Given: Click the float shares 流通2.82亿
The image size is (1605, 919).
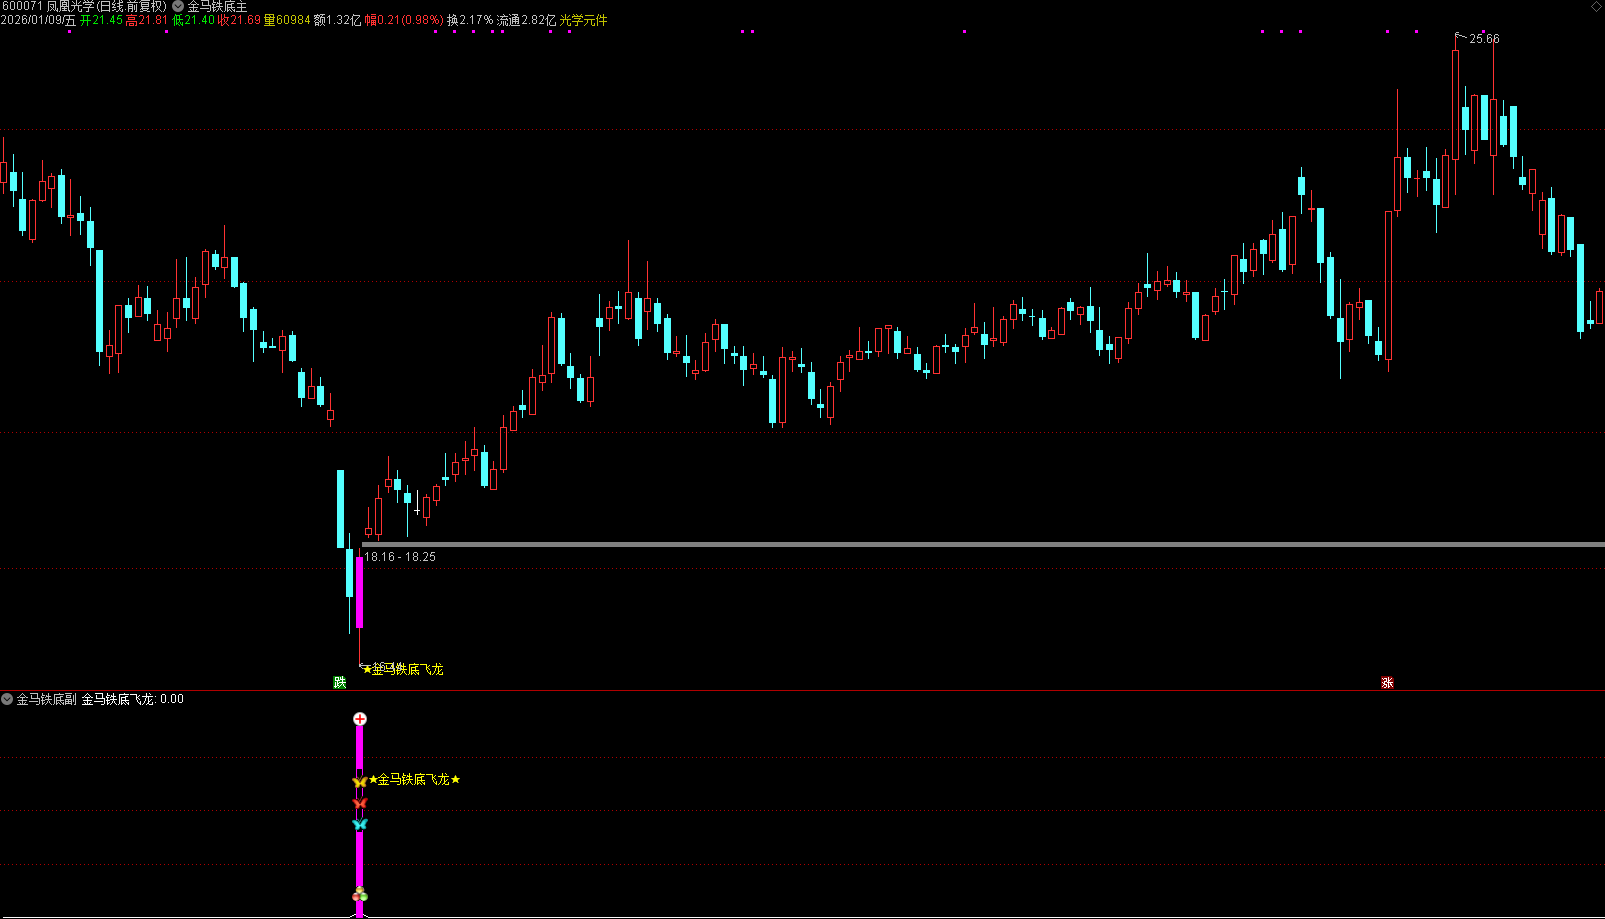Looking at the screenshot, I should 526,20.
